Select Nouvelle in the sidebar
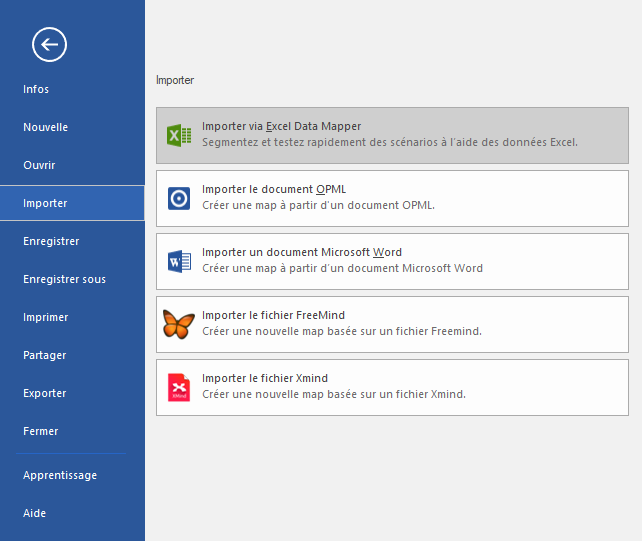This screenshot has width=642, height=541. (x=45, y=127)
